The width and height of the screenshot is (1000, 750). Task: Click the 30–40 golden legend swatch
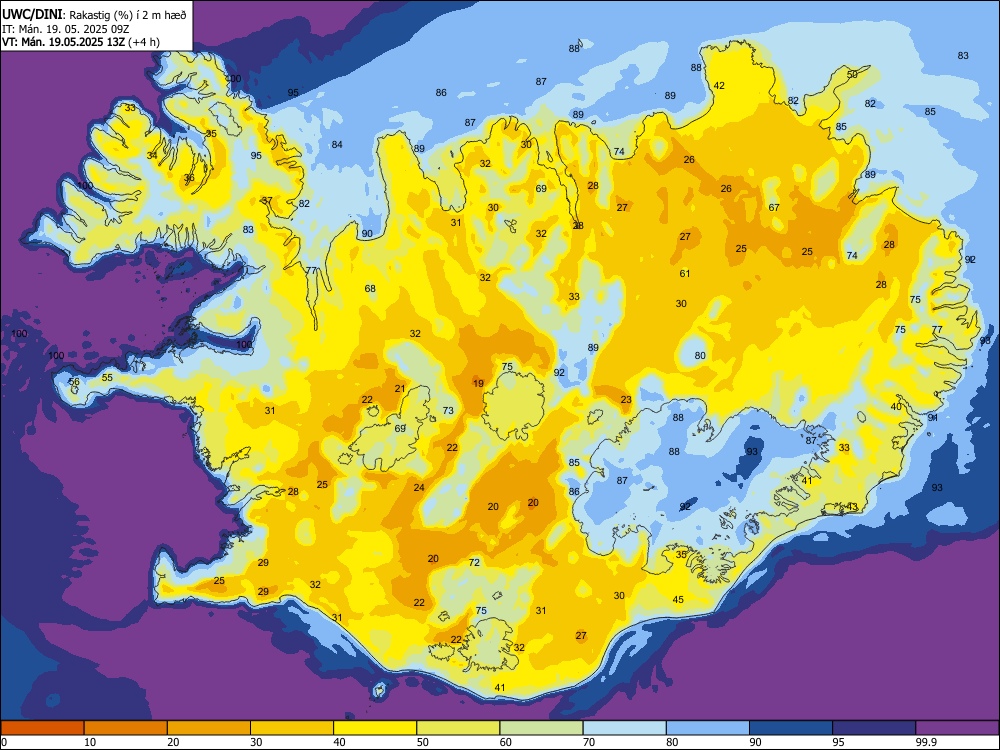[292, 728]
